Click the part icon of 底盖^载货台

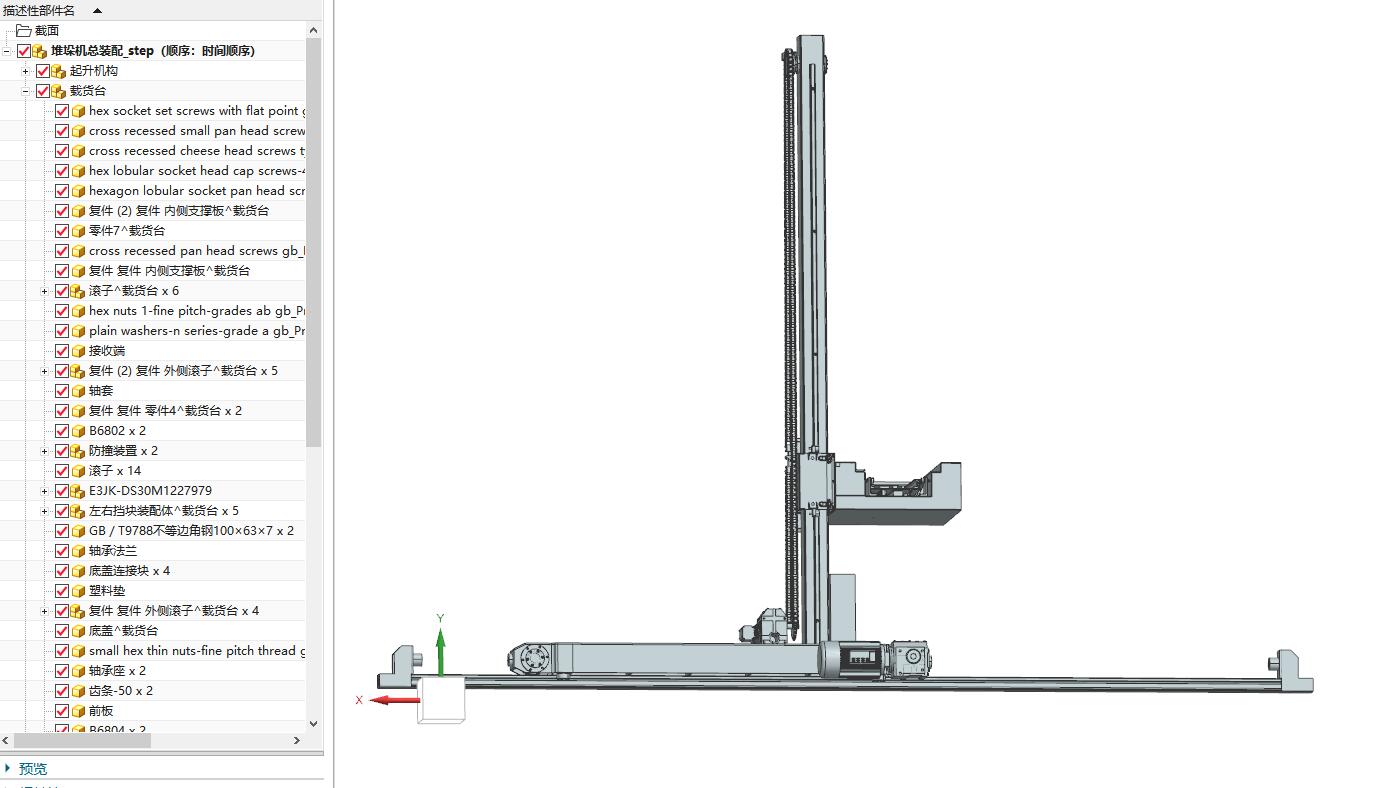coord(78,630)
